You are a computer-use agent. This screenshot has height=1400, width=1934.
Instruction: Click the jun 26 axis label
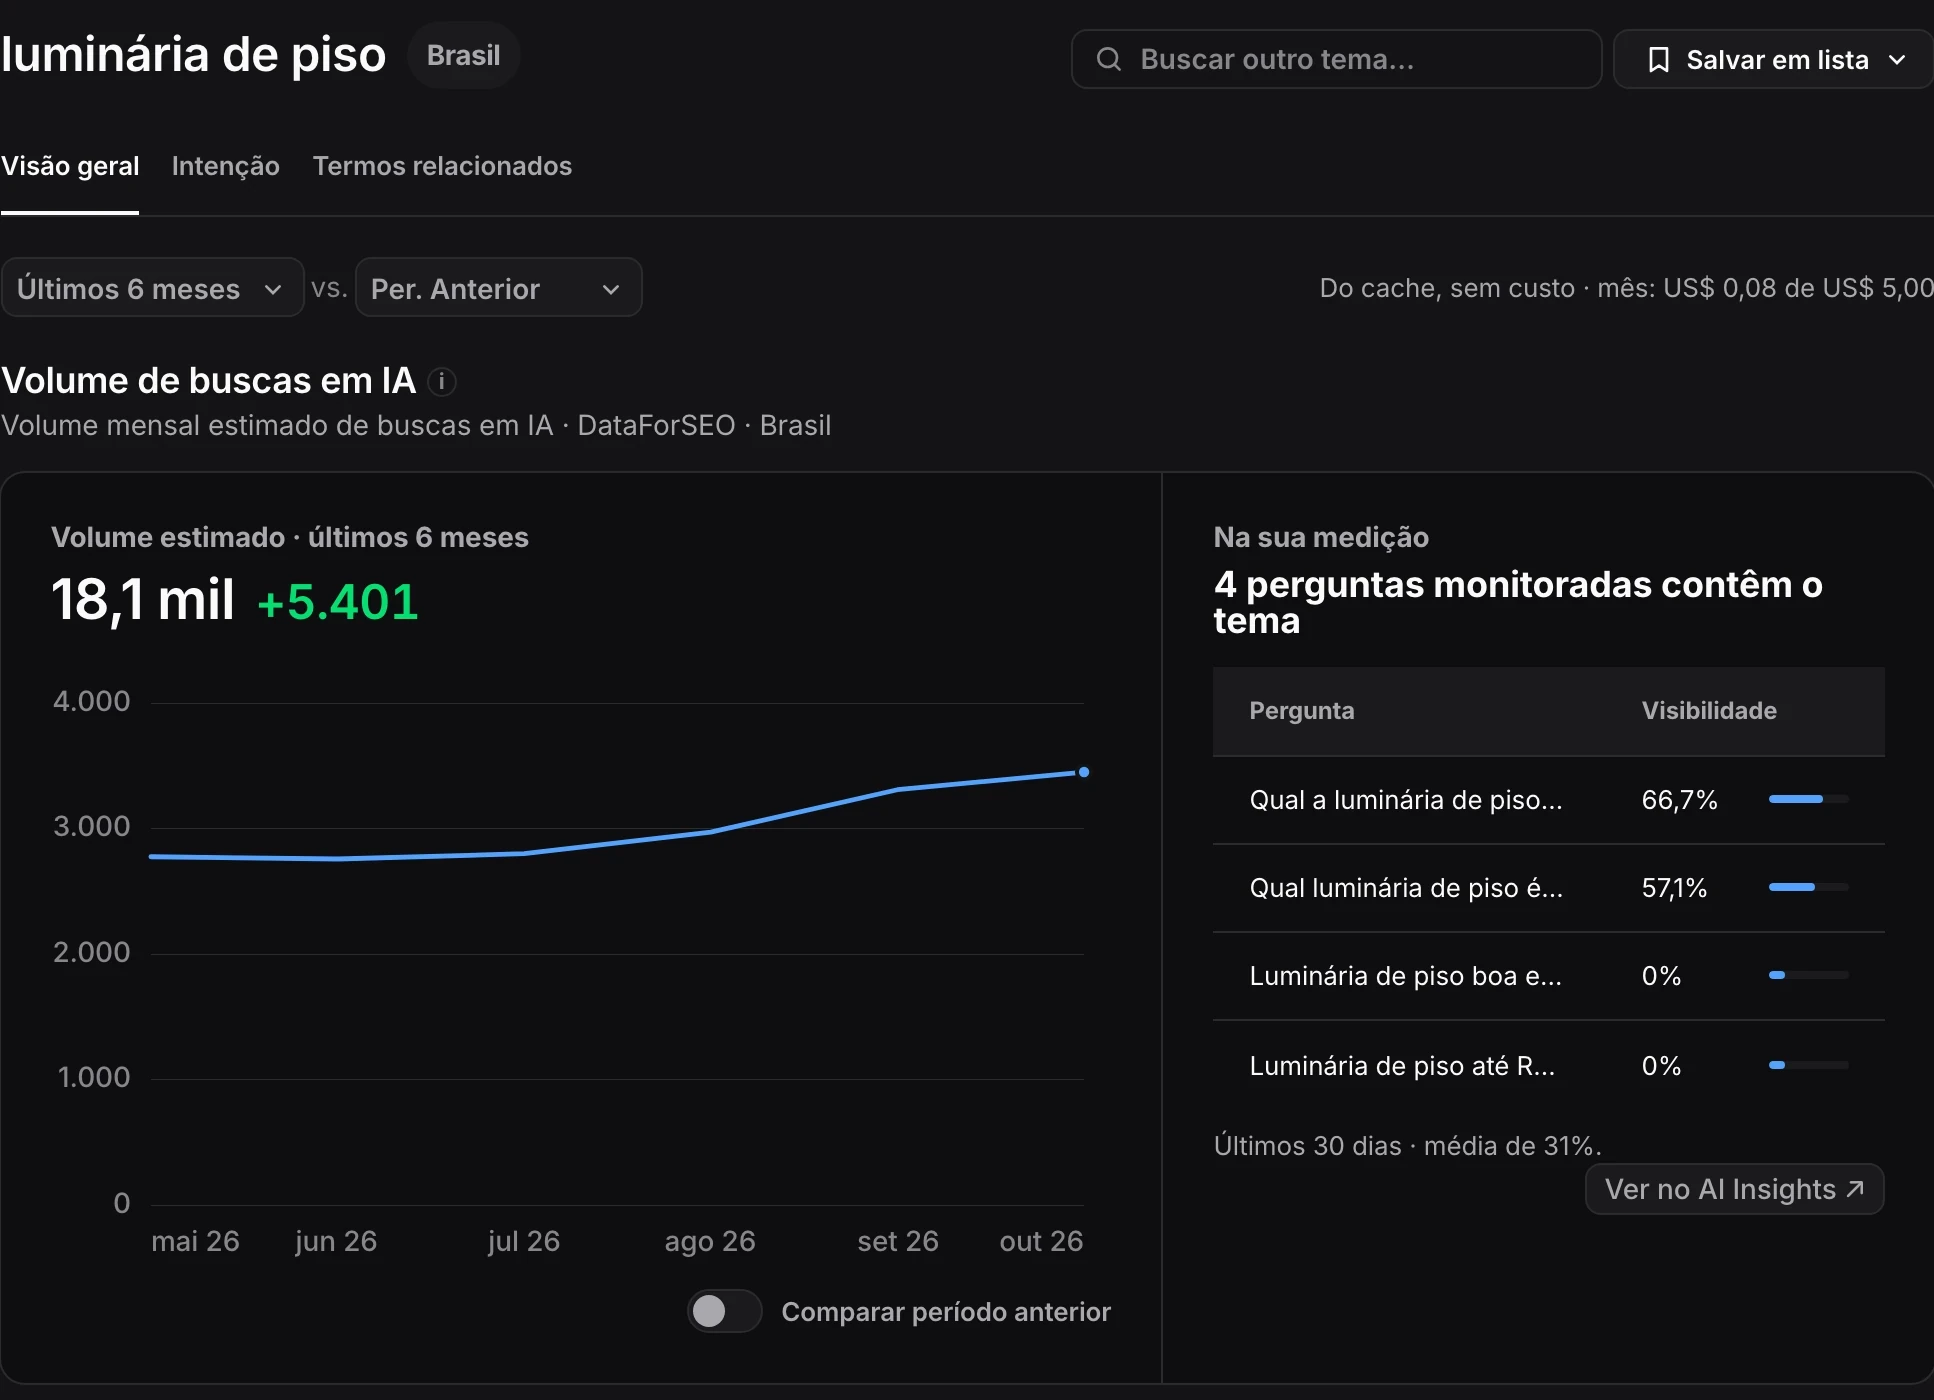point(336,1241)
